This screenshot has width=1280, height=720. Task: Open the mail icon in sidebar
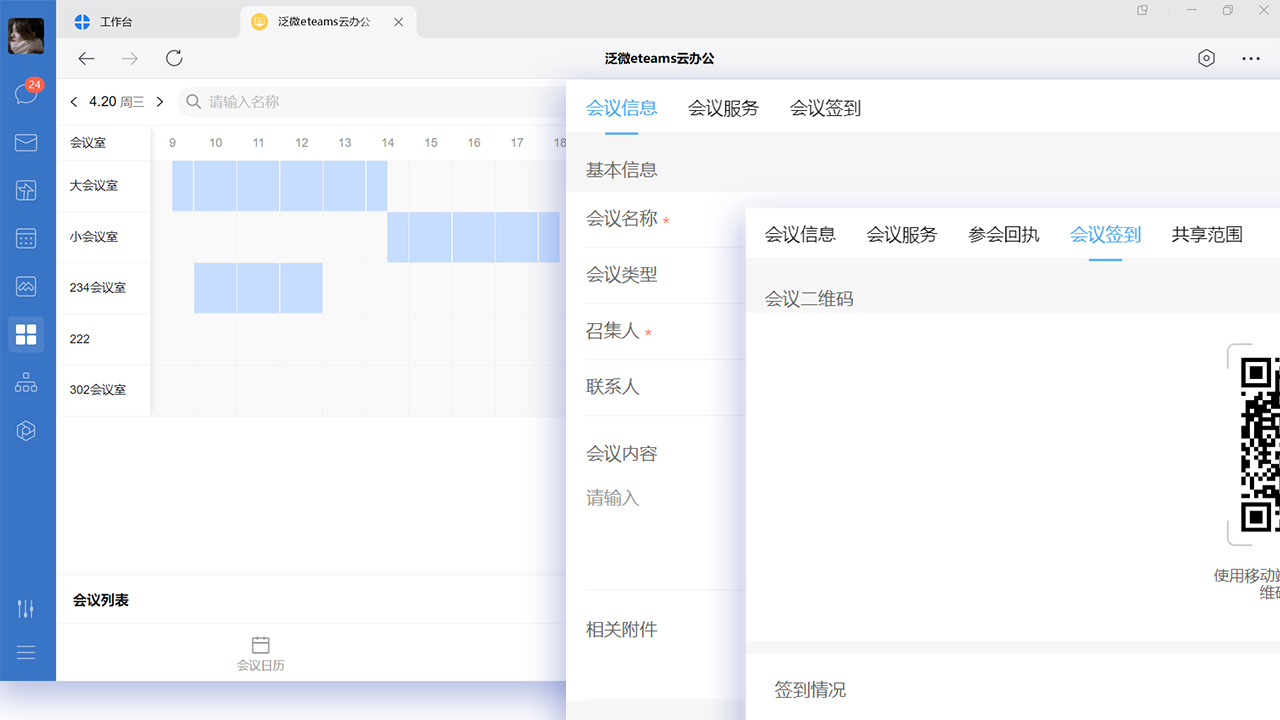26,143
